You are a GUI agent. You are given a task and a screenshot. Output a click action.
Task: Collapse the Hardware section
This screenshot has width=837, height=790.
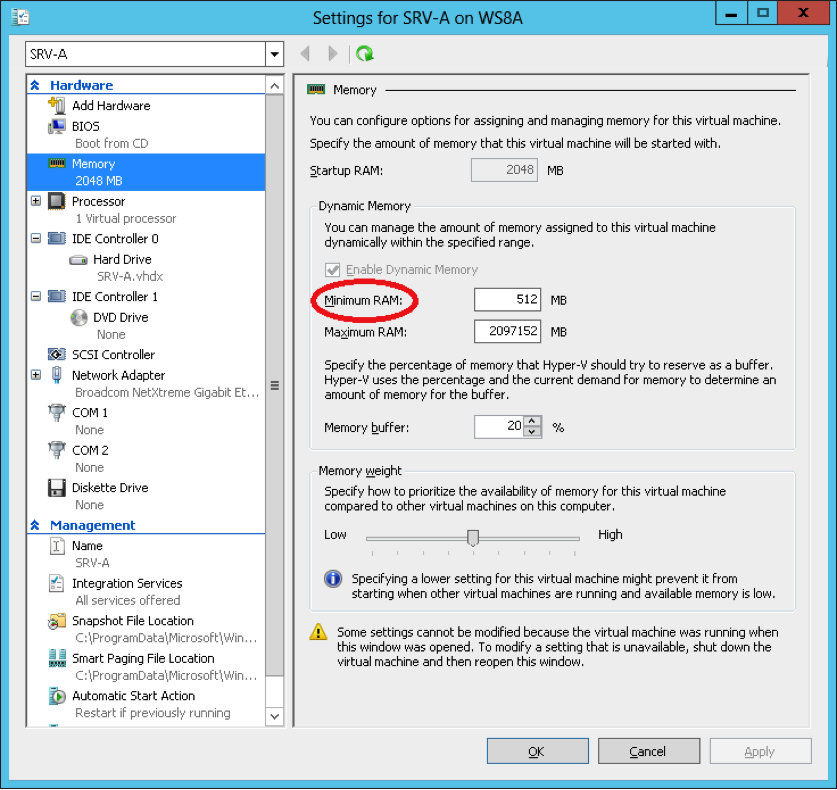[35, 85]
